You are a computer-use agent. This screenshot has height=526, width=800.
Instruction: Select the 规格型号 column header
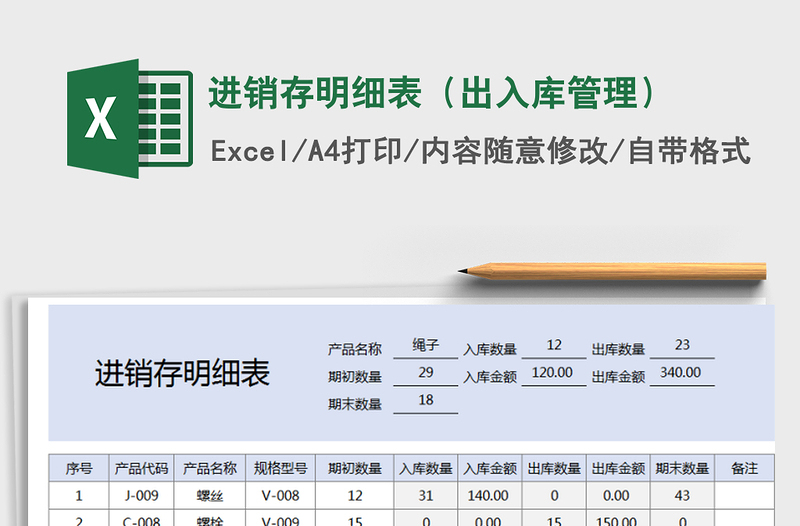click(x=281, y=468)
